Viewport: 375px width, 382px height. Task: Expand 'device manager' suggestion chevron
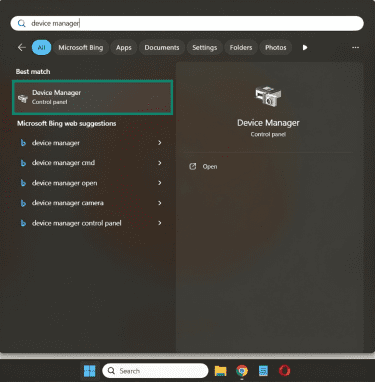(160, 143)
